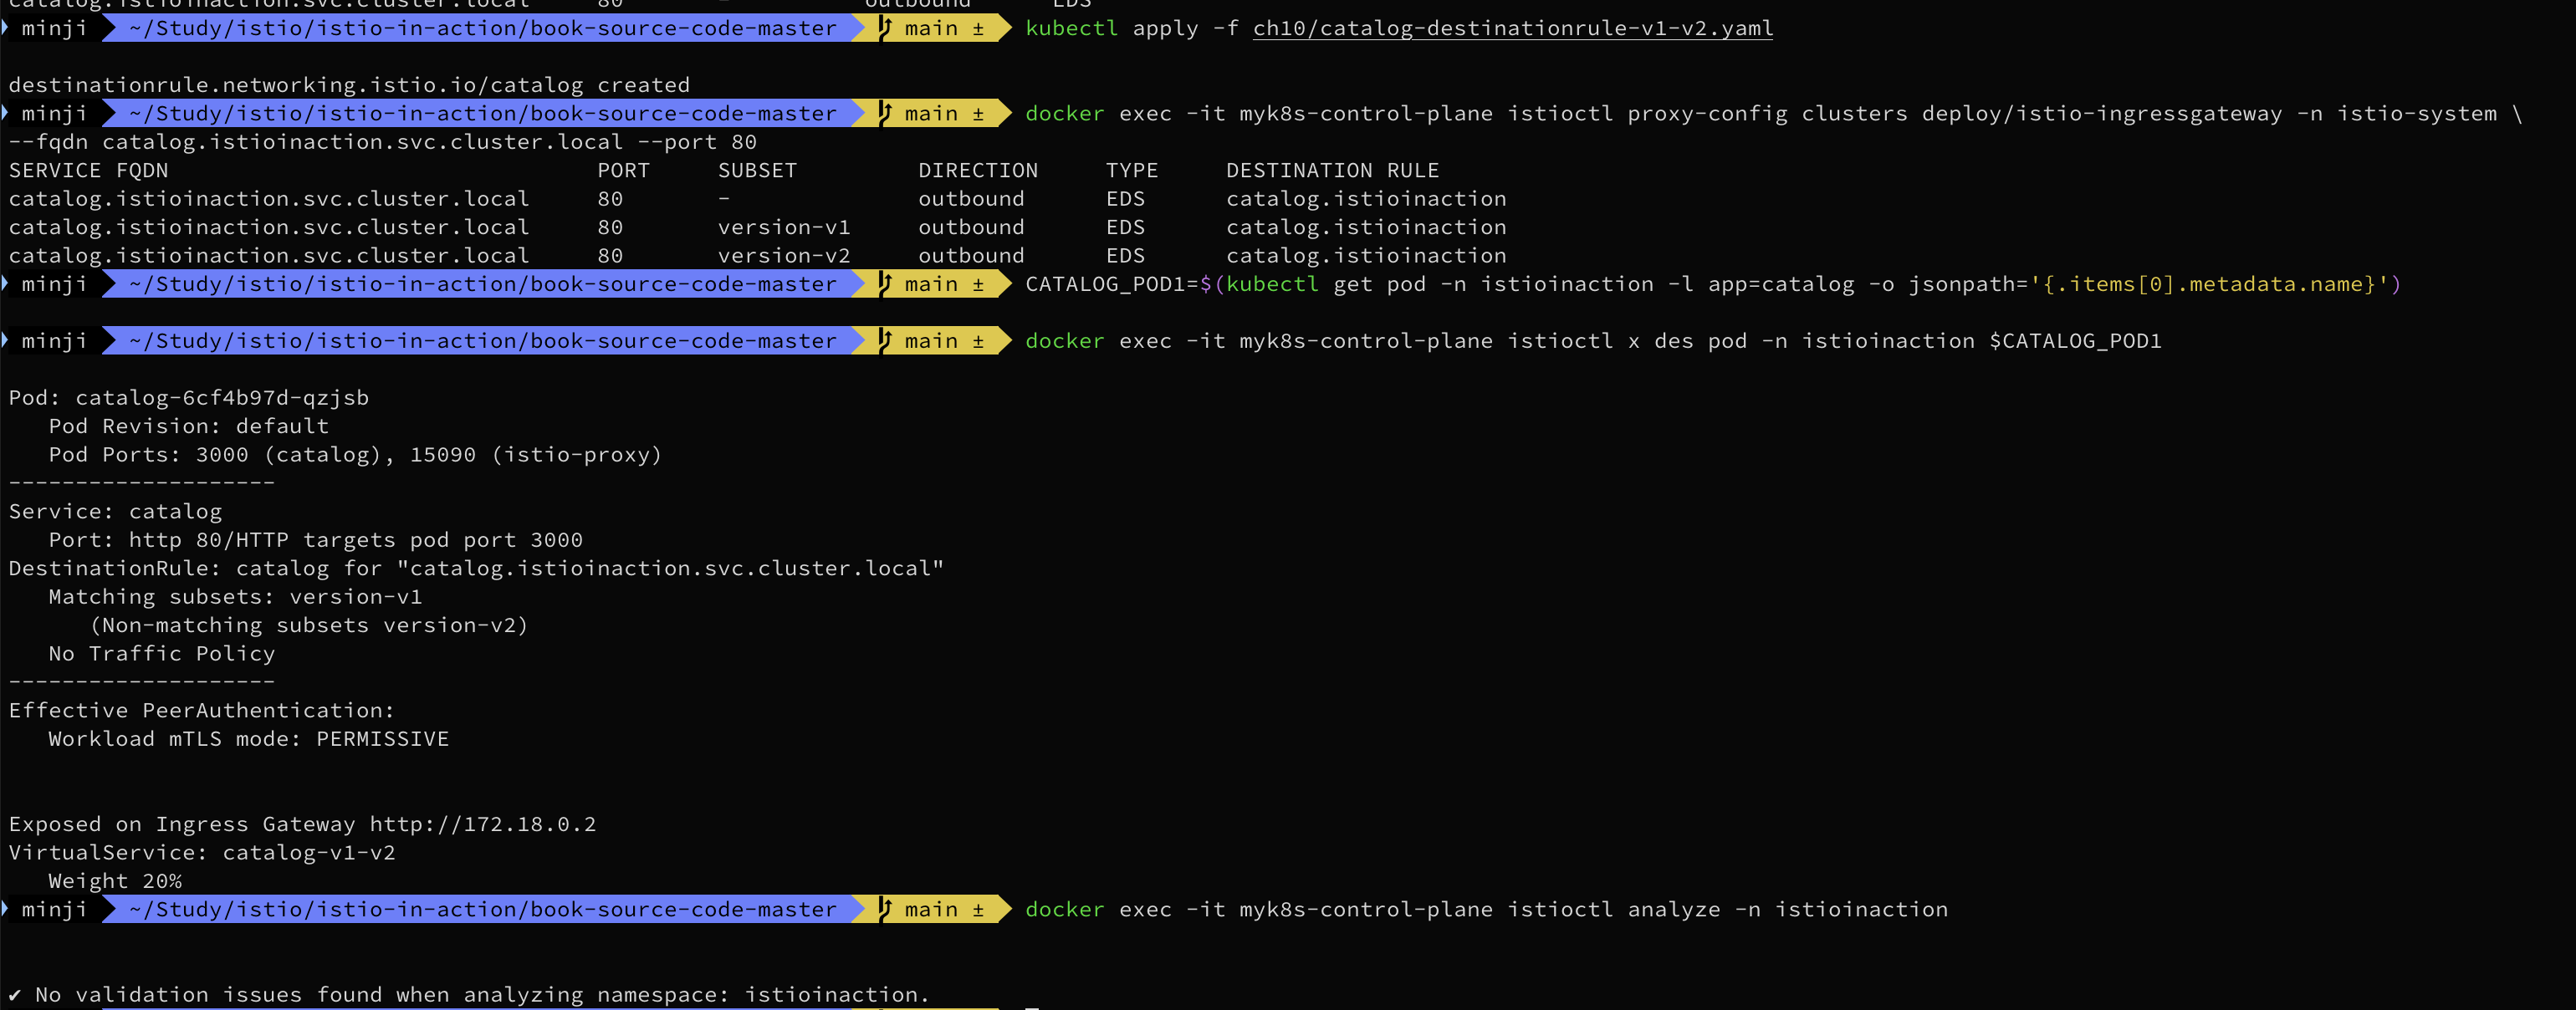Screen dimensions: 2576x1010
Task: Click prompt arrow left of minji on analyze line
Action: click(6, 909)
